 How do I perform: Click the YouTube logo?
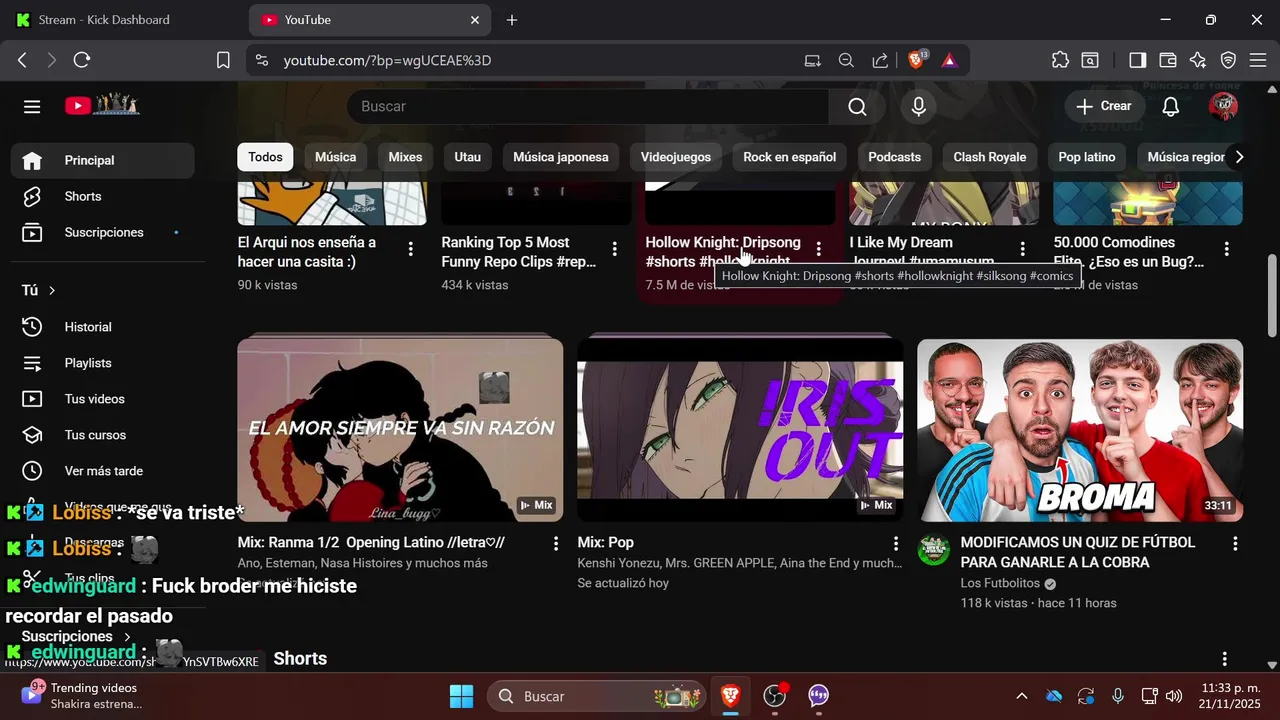102,105
